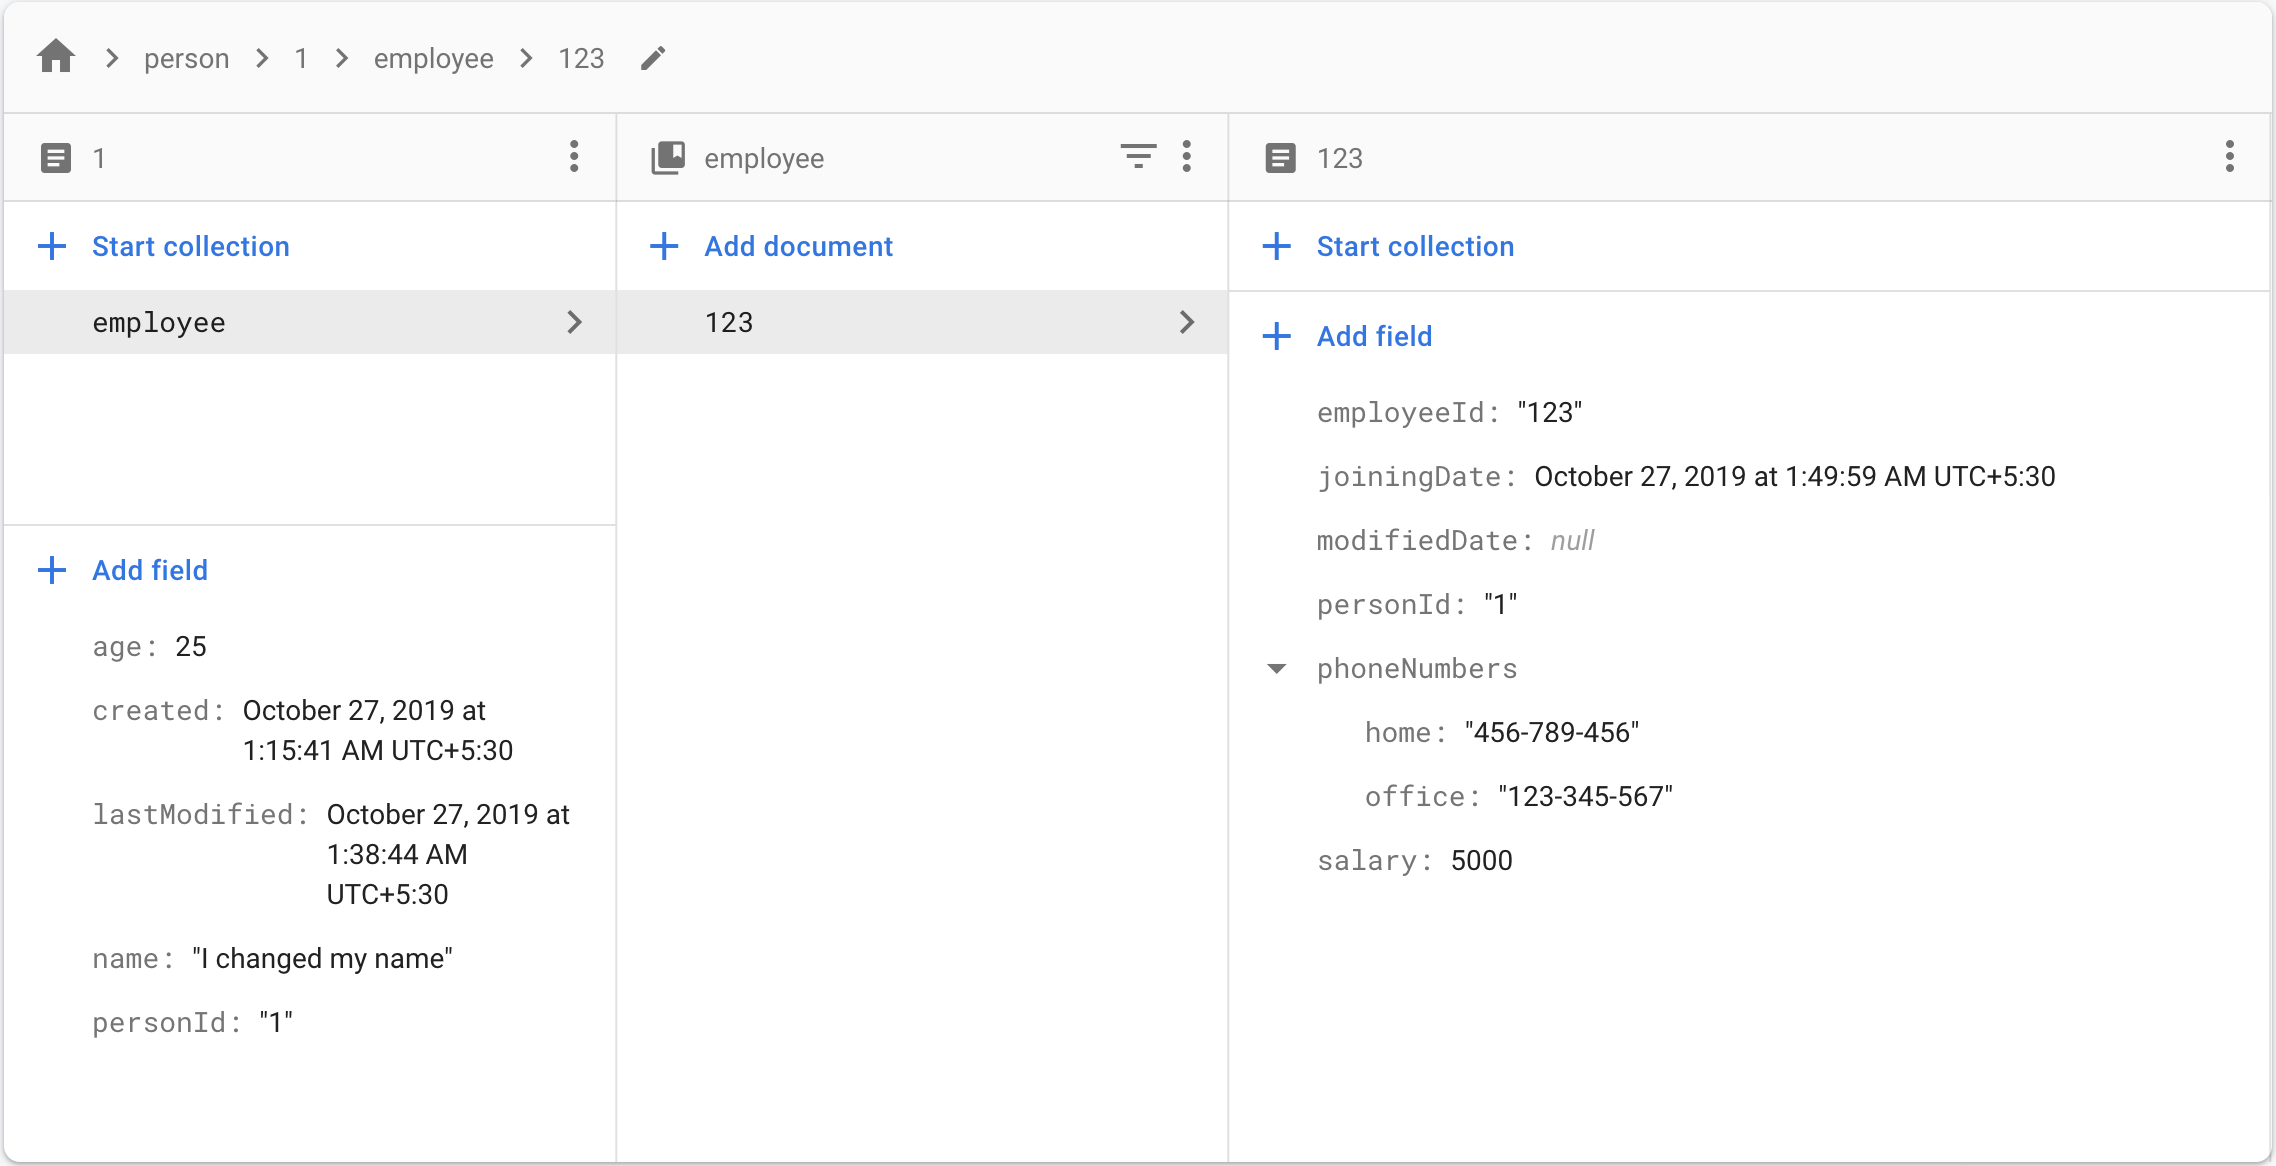Open the filter icon on the employee collection panel
This screenshot has height=1166, width=2276.
(1137, 157)
